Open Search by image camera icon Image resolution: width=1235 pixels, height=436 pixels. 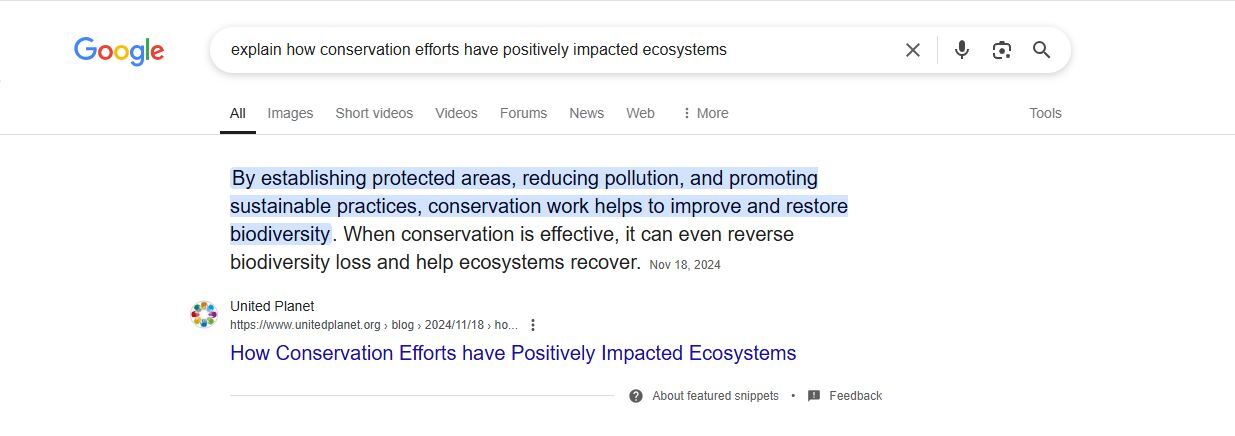[1002, 50]
